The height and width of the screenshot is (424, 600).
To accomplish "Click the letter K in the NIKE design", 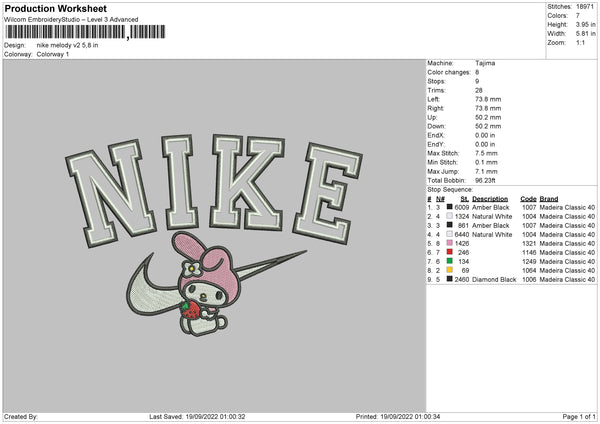I will [x=248, y=183].
